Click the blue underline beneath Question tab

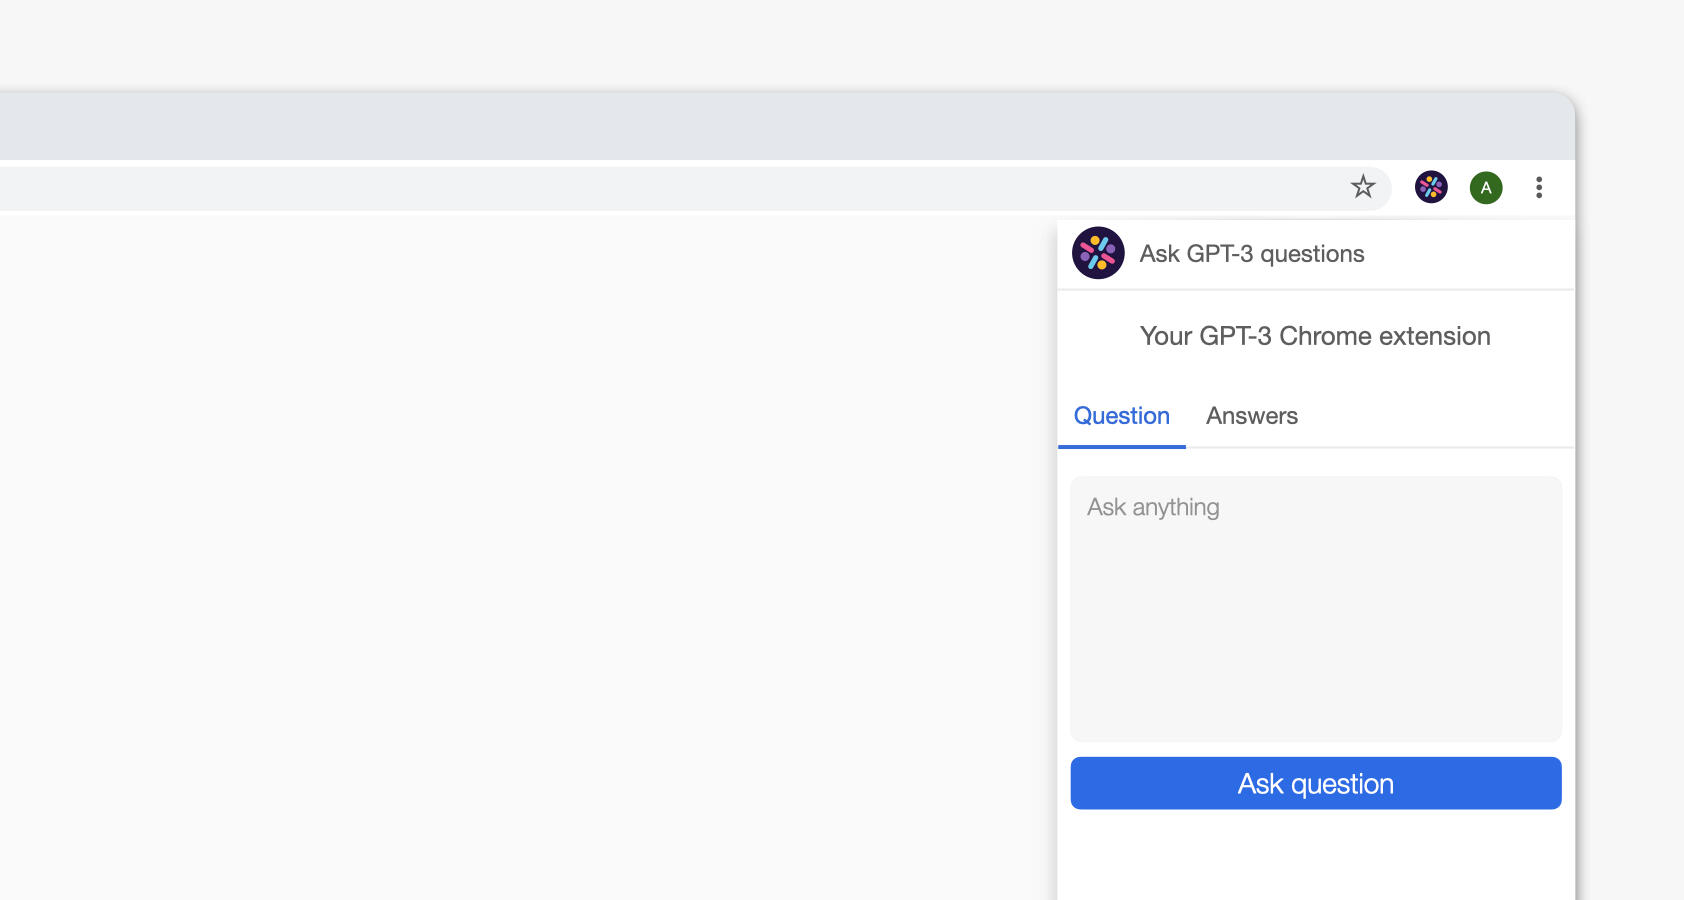[1122, 447]
